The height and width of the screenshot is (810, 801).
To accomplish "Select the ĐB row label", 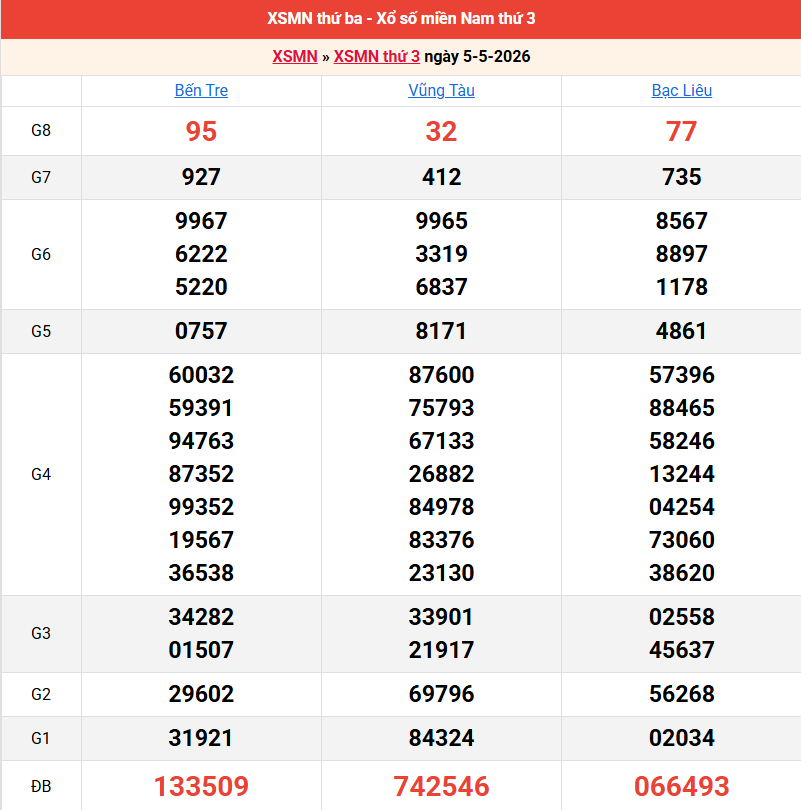I will click(x=41, y=786).
